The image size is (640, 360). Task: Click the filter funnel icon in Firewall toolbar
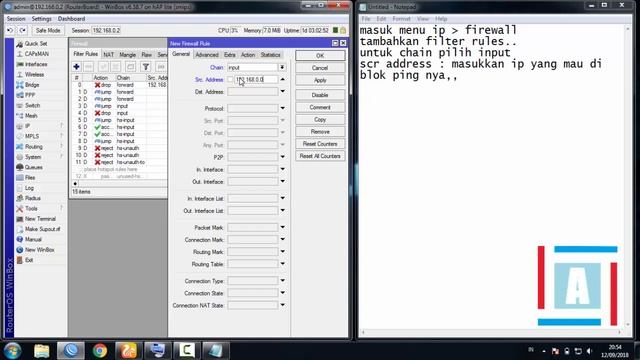(146, 67)
